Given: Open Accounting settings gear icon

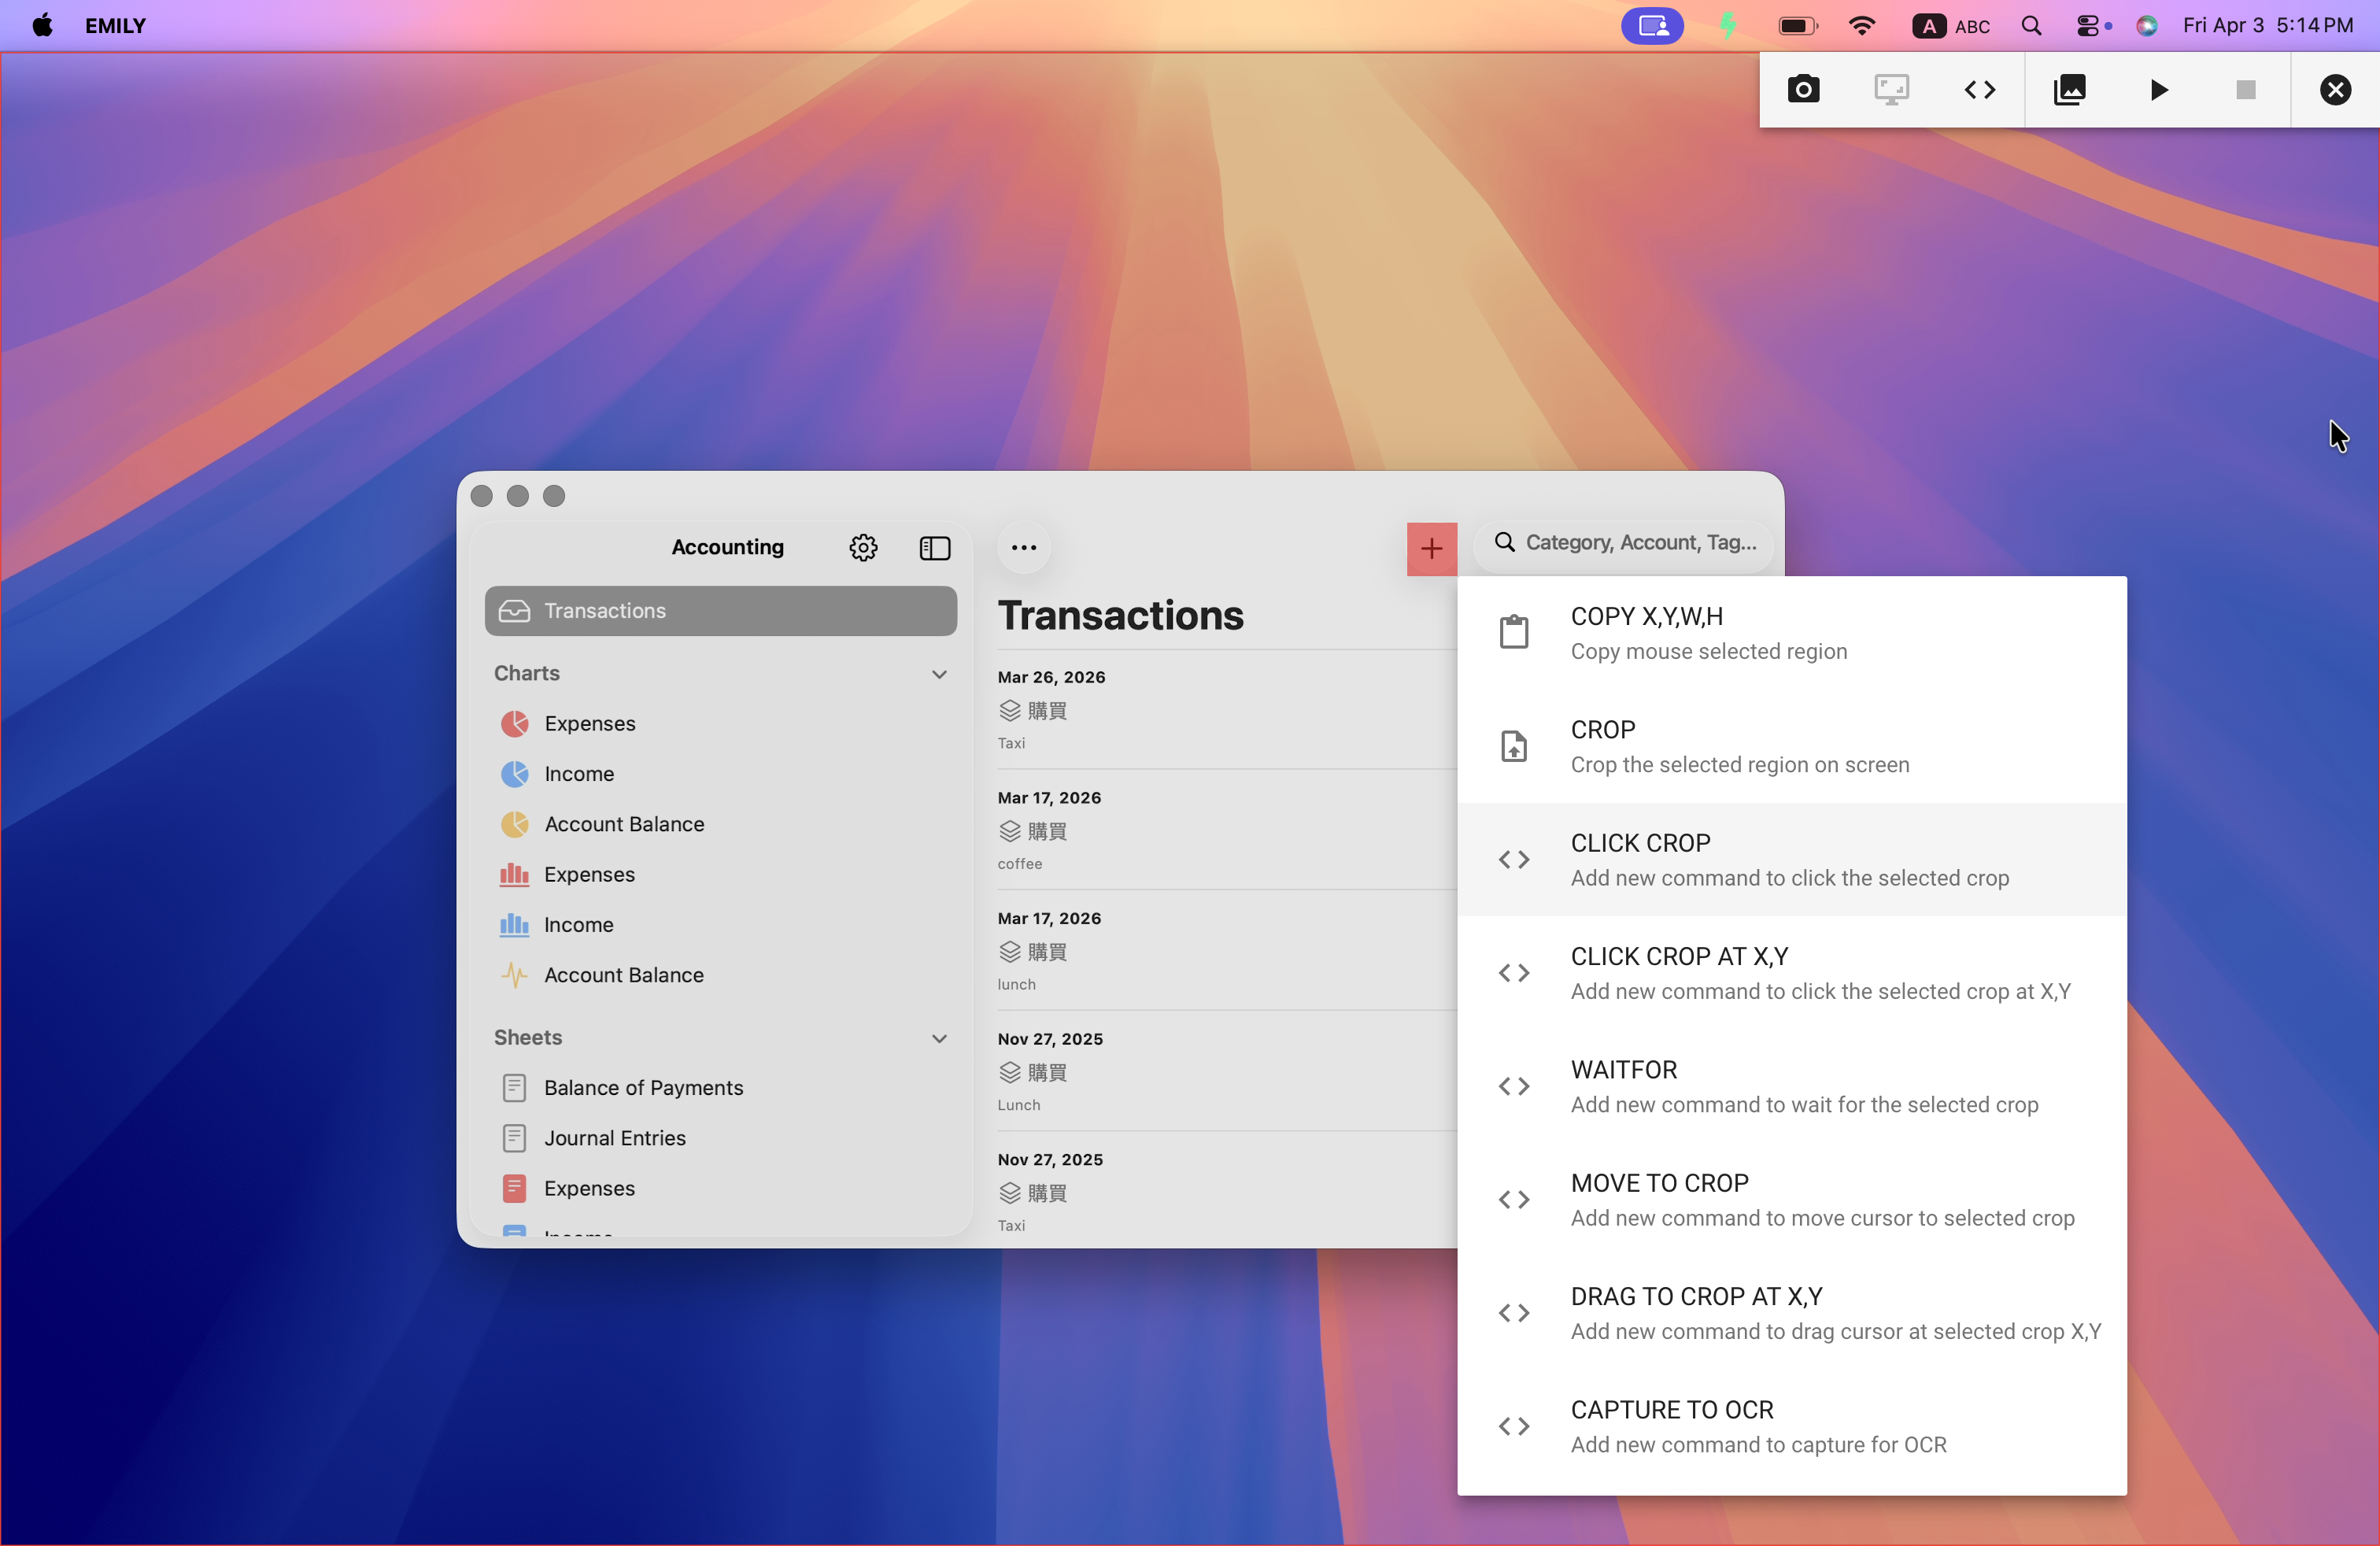Looking at the screenshot, I should point(863,547).
